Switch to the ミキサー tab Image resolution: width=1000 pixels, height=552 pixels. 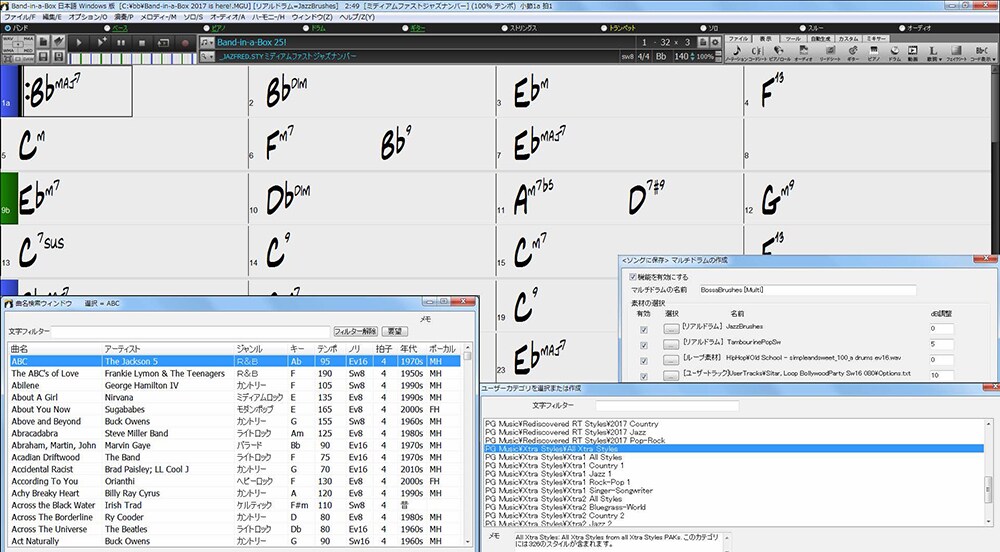tap(875, 38)
